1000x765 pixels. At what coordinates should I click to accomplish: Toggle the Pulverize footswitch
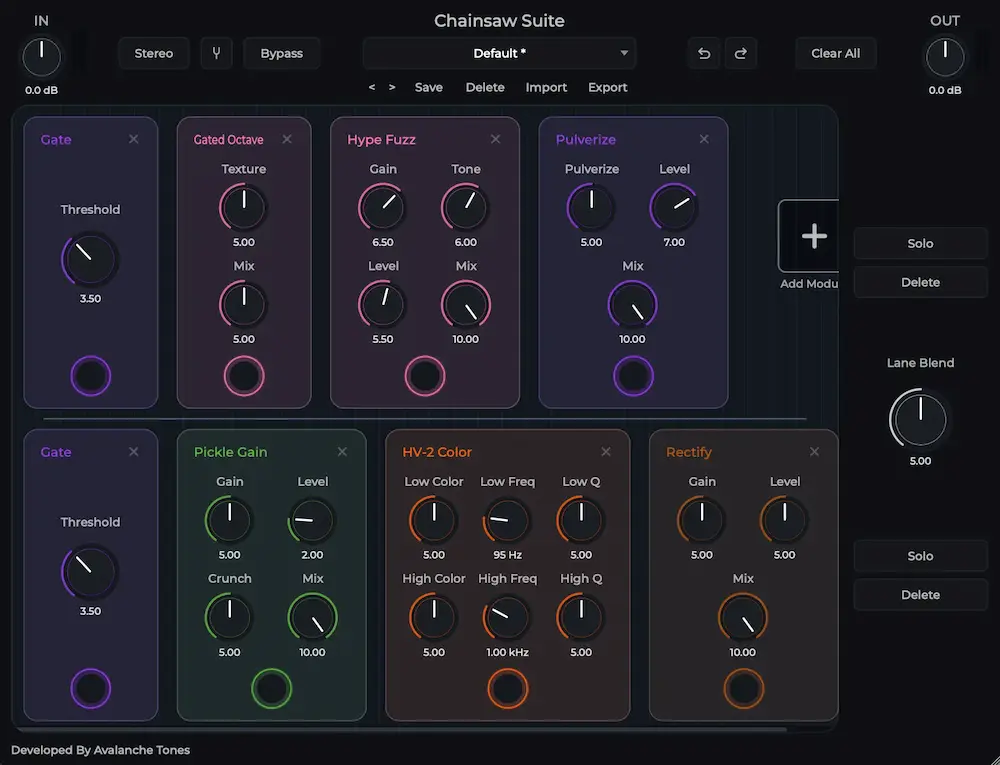pos(633,376)
